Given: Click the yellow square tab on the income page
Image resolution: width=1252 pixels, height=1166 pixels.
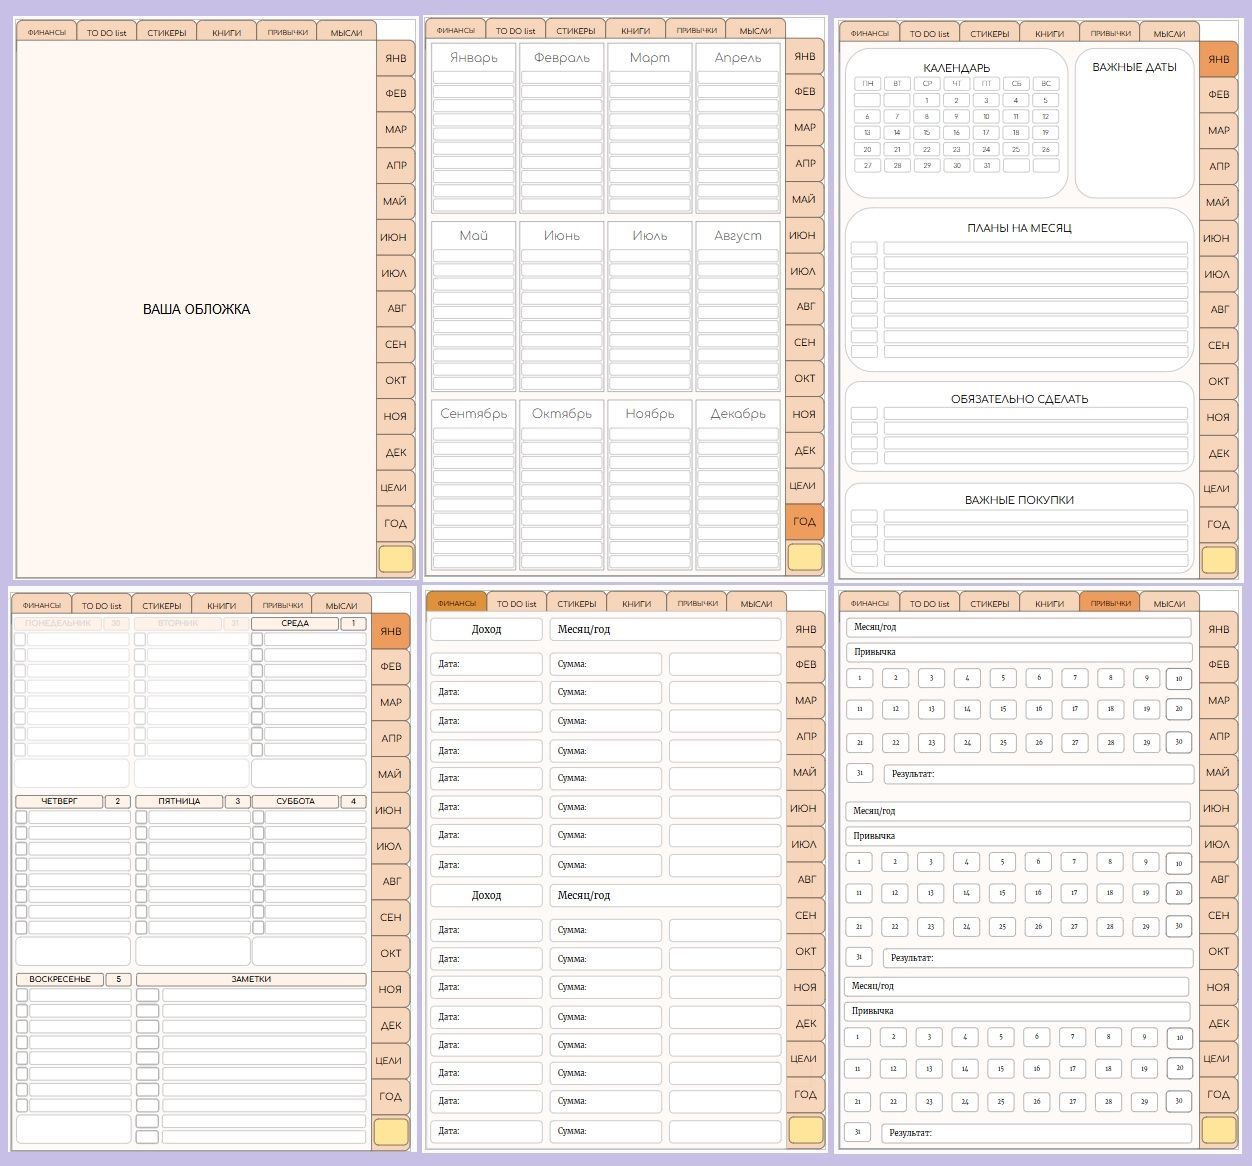Looking at the screenshot, I should pos(805,1130).
